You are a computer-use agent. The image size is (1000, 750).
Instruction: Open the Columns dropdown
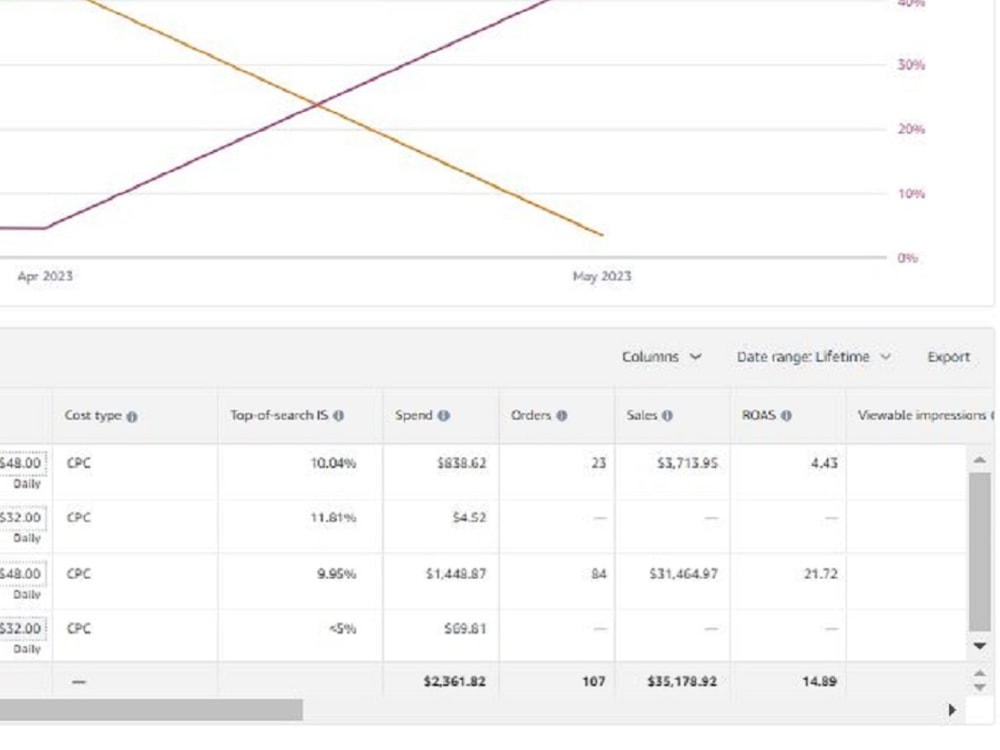(661, 357)
